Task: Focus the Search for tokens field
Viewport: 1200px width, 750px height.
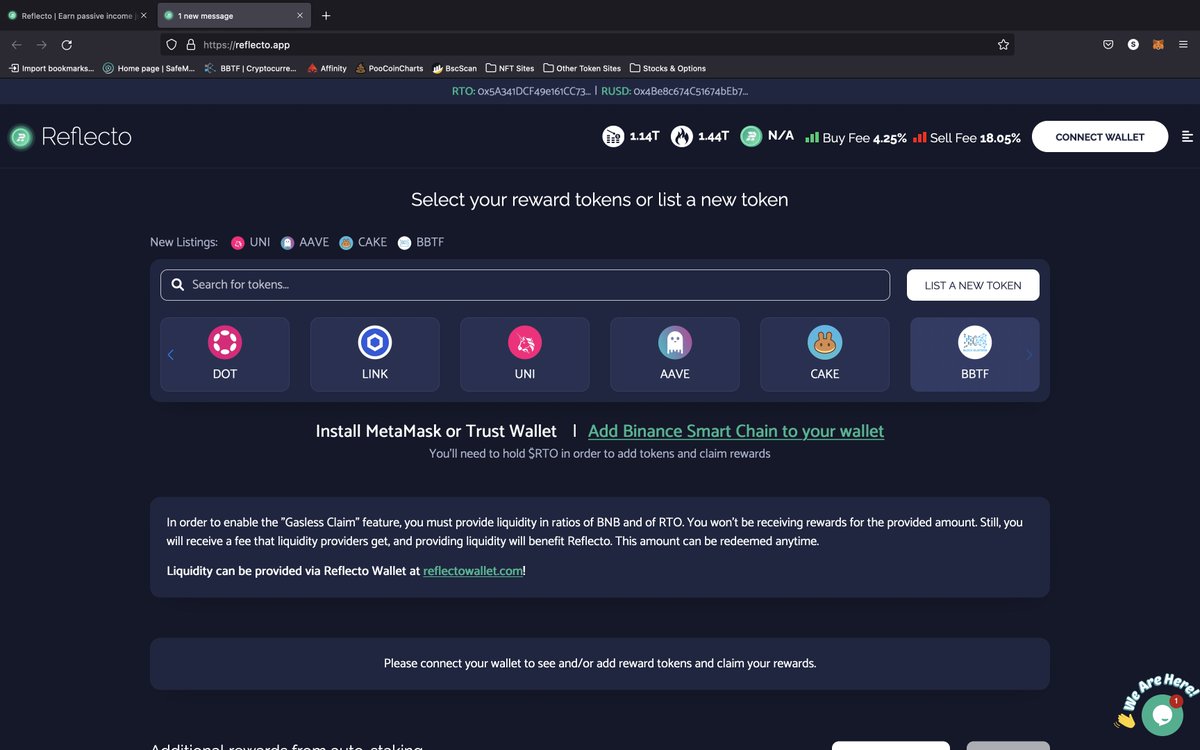Action: [525, 285]
